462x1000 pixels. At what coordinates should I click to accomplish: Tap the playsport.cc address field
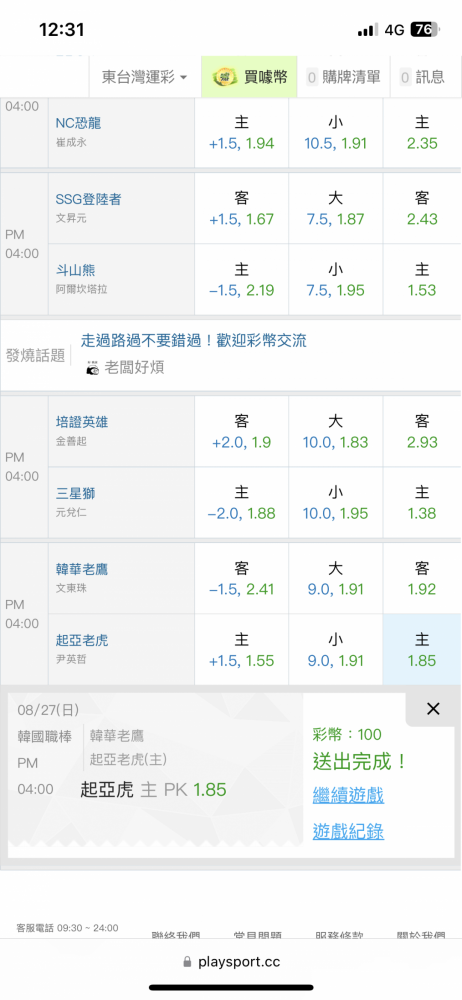point(231,962)
